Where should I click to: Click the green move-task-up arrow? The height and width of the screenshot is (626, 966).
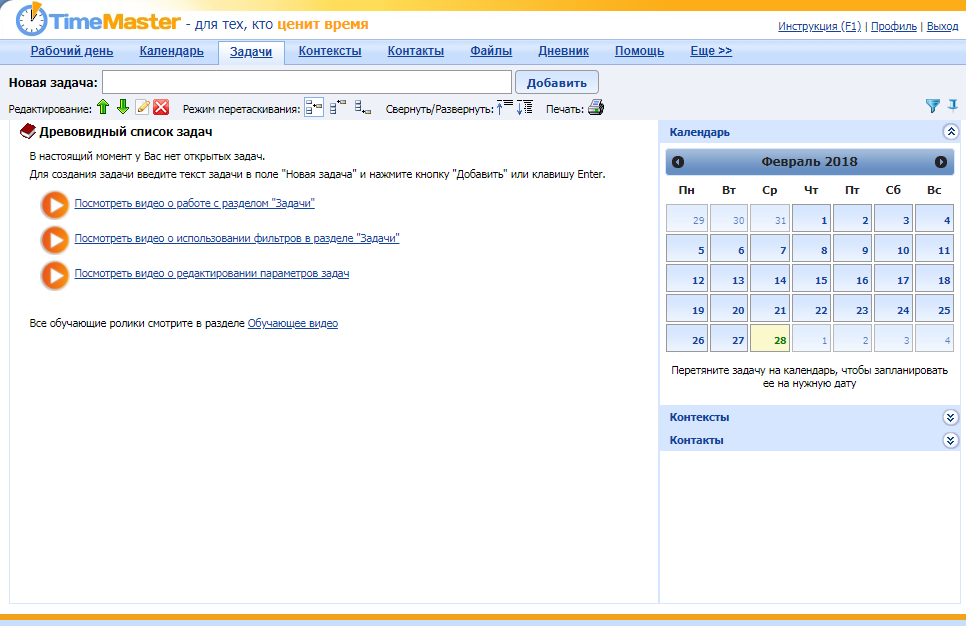pos(102,107)
